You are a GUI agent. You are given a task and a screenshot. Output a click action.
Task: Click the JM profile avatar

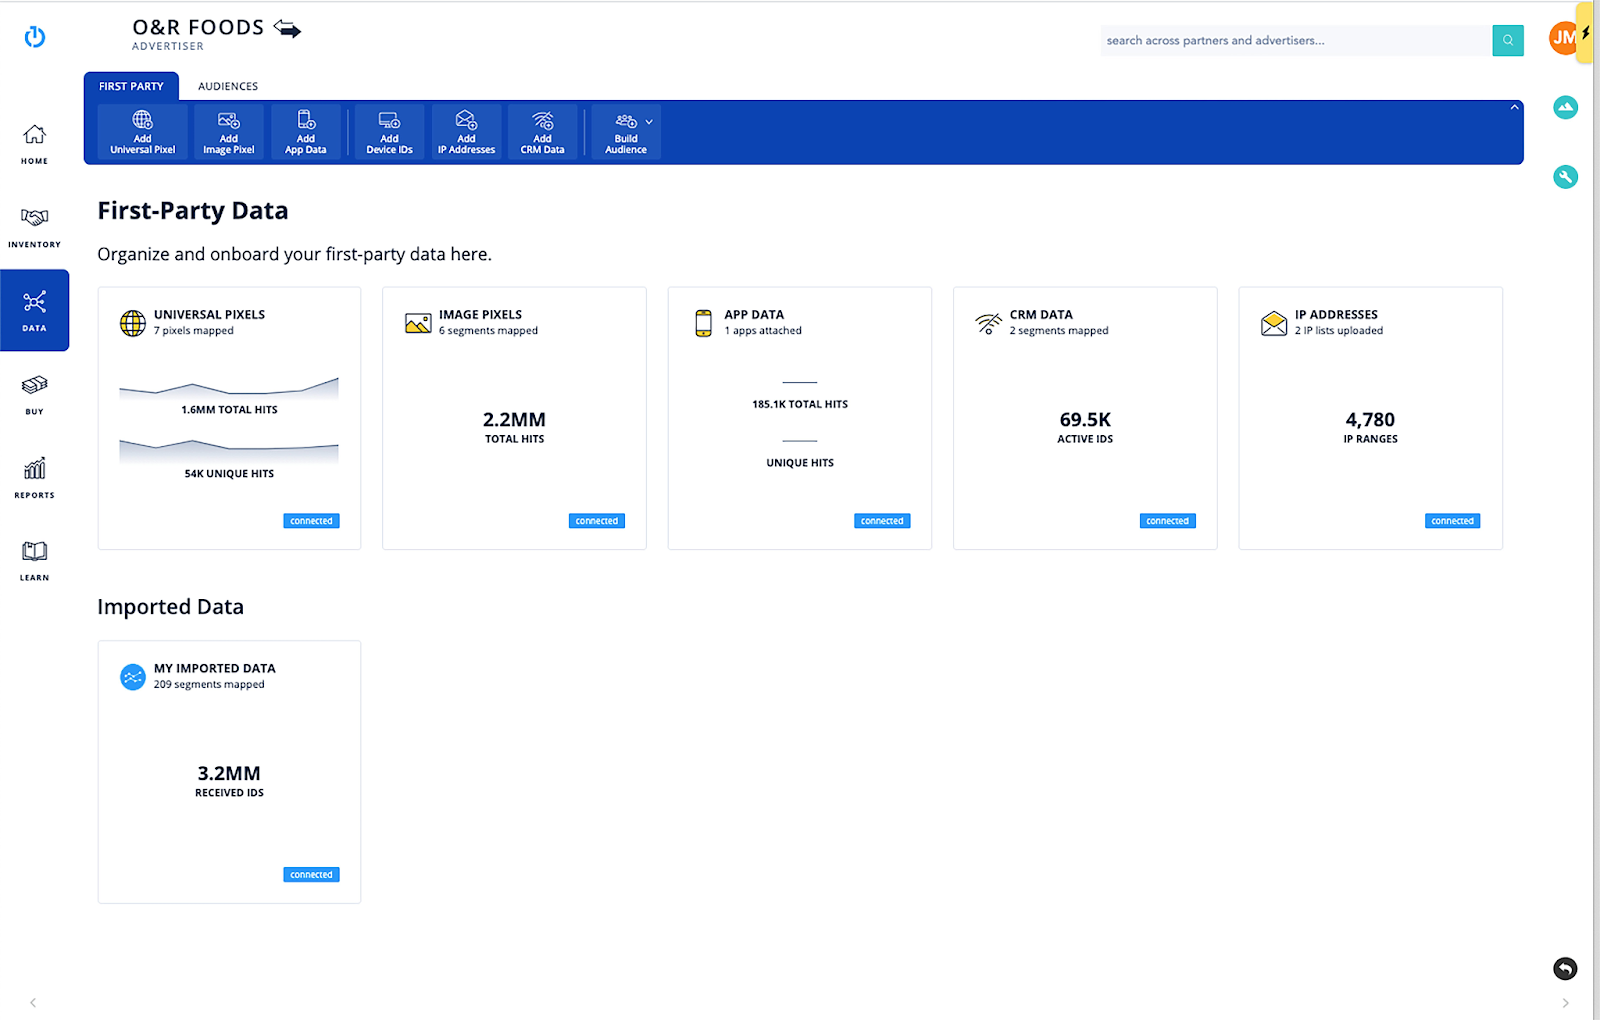pos(1563,37)
